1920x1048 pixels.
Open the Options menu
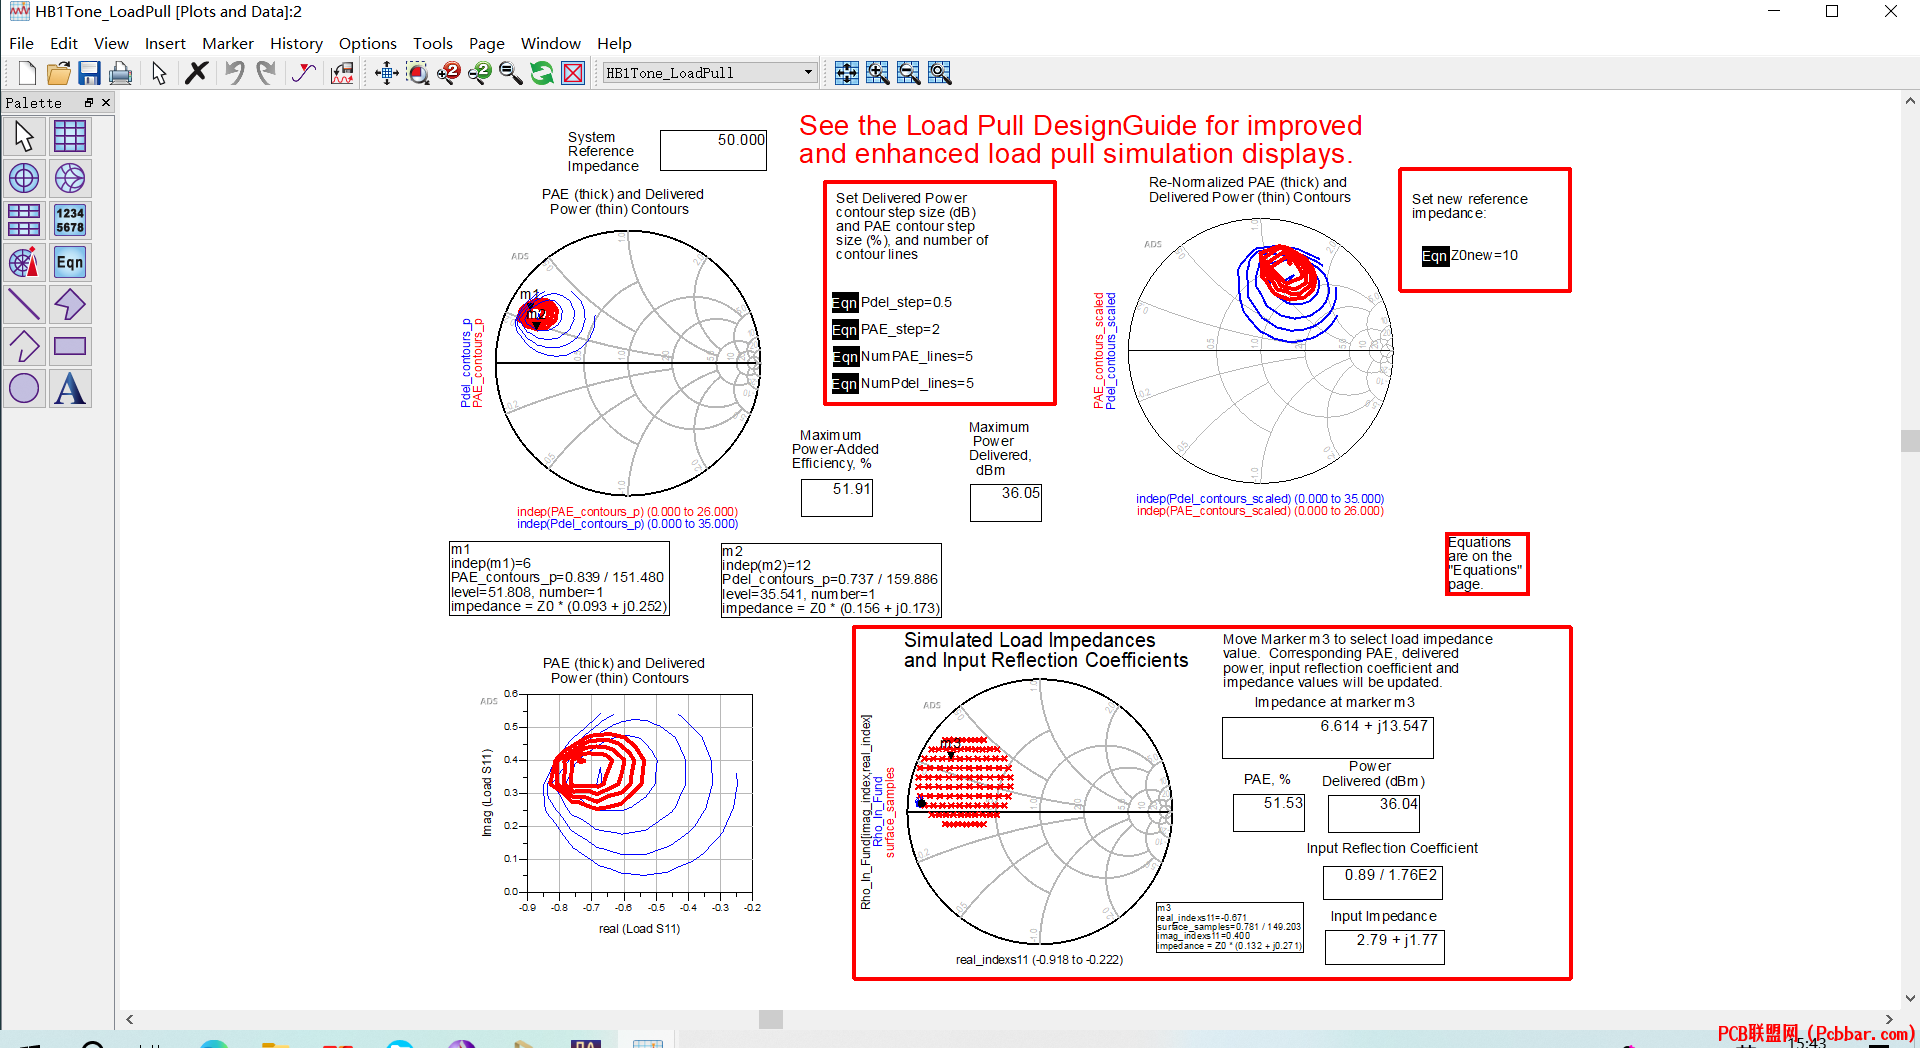click(367, 43)
